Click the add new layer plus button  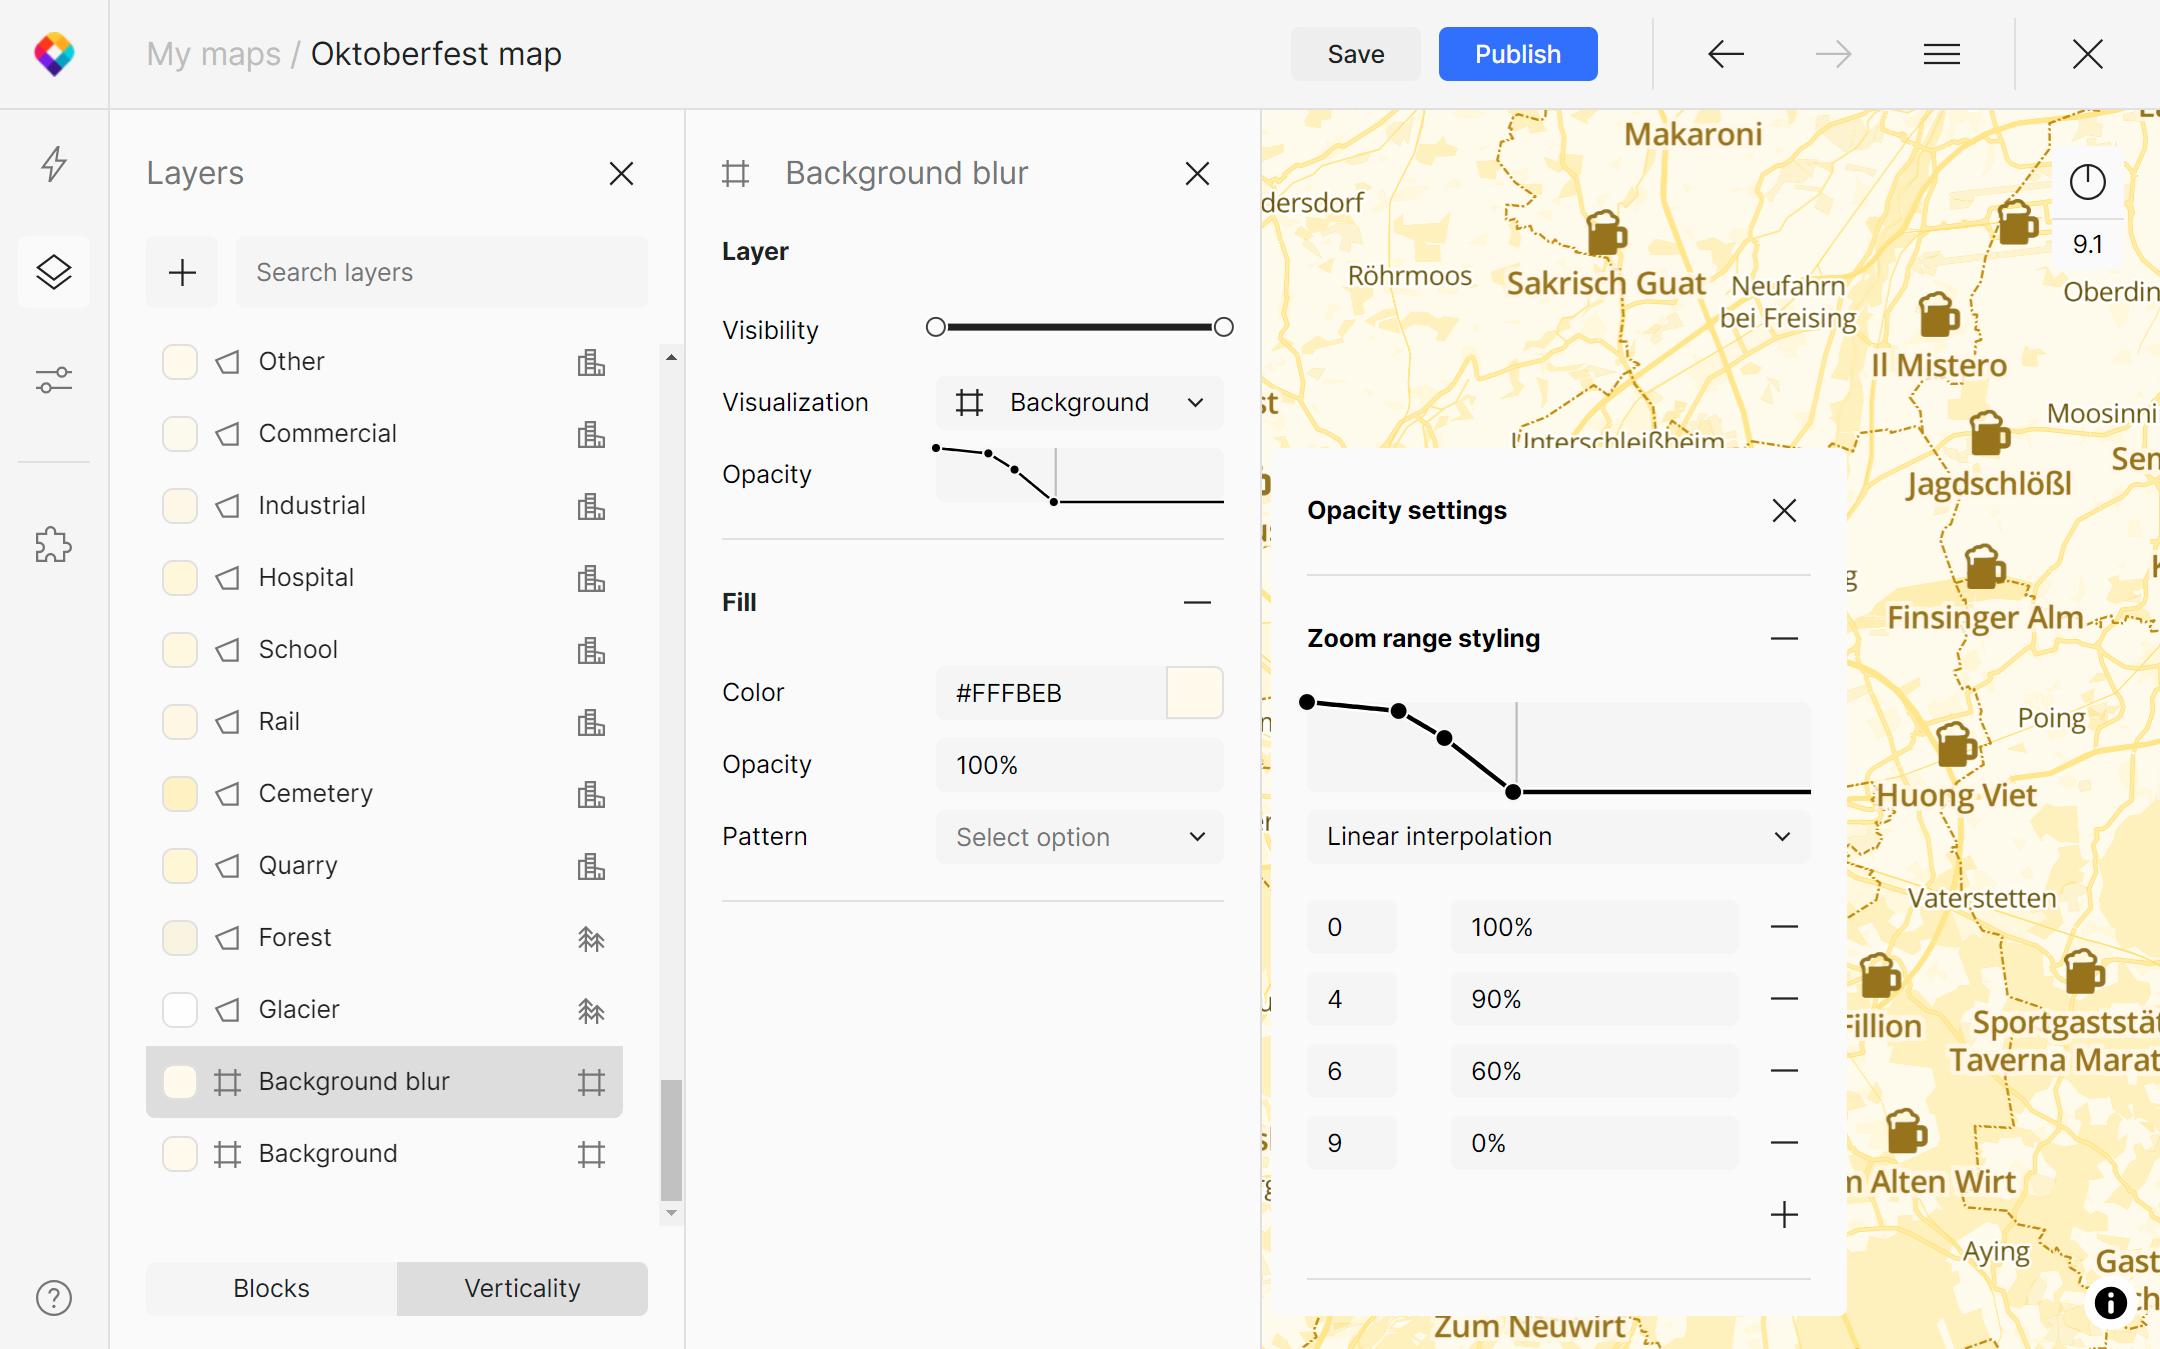click(182, 272)
